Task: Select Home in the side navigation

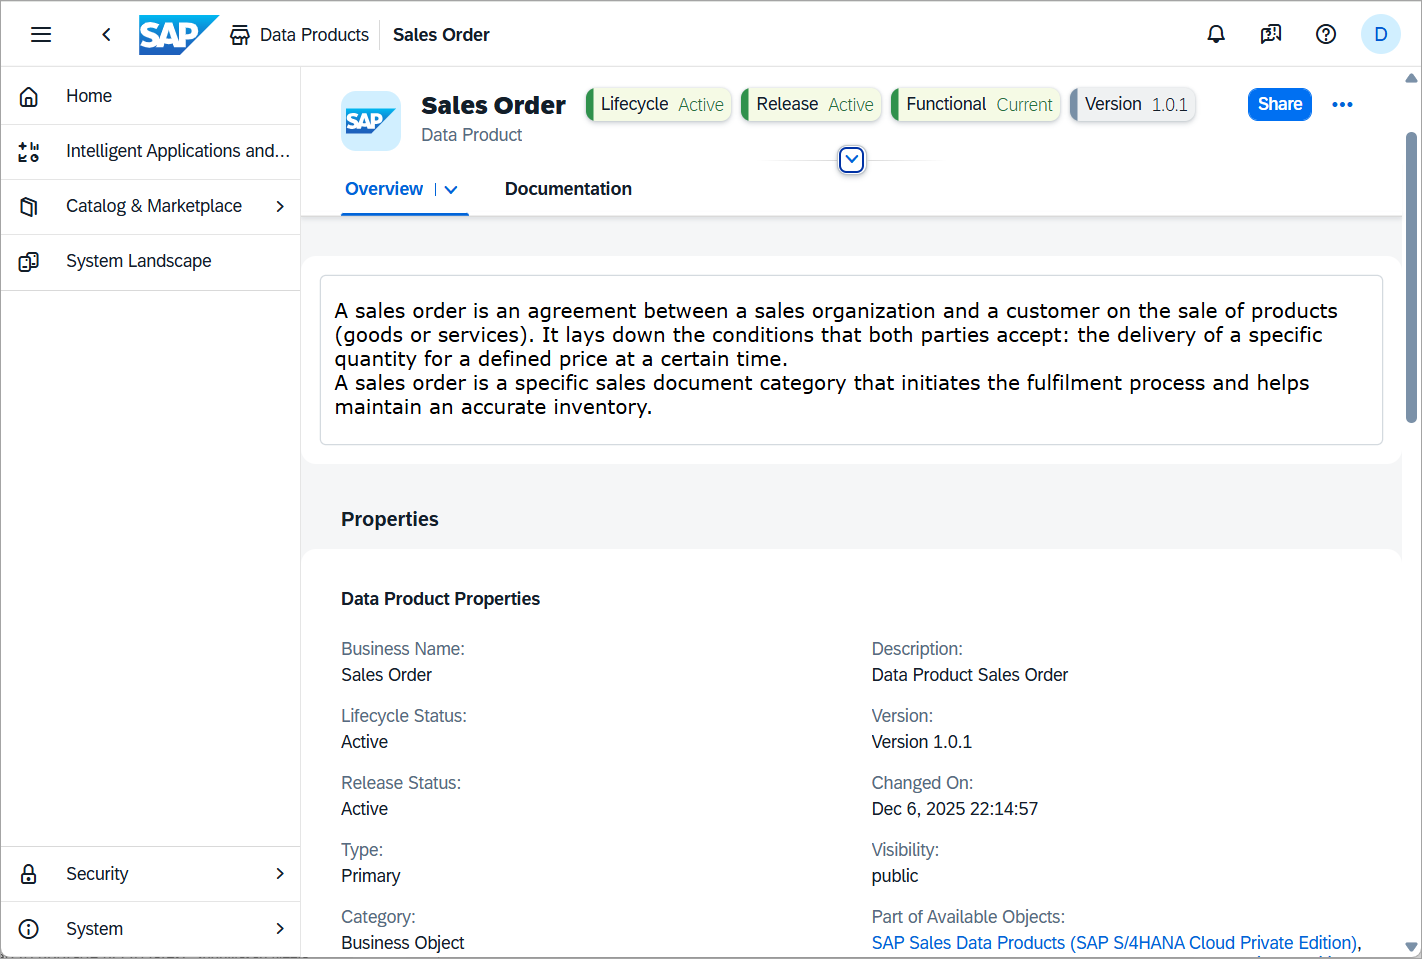Action: [151, 96]
